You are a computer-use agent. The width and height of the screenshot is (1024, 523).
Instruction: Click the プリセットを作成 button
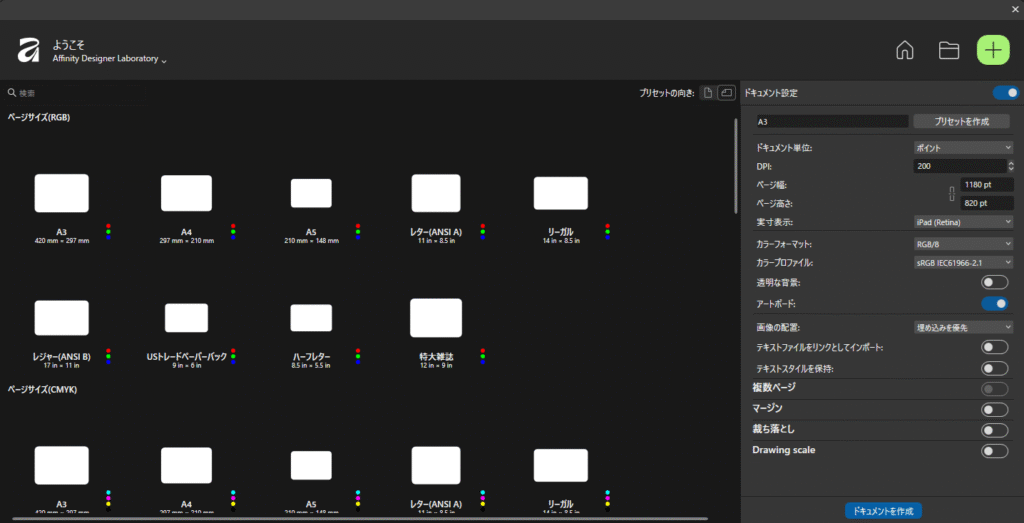pos(961,121)
